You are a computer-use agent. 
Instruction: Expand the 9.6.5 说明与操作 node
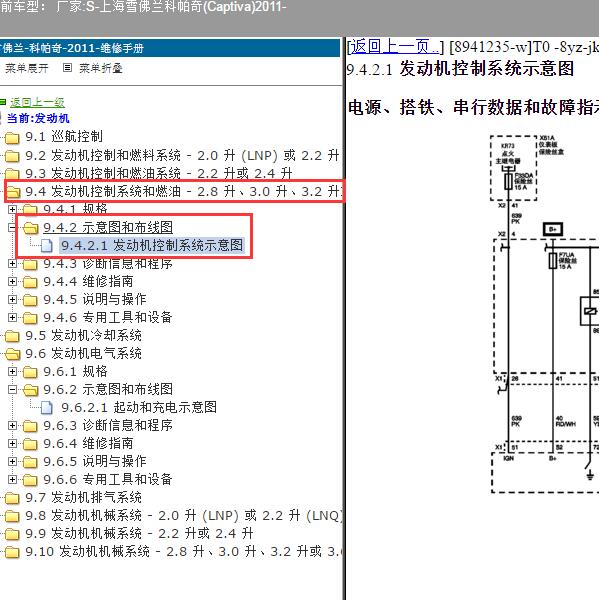pyautogui.click(x=12, y=461)
